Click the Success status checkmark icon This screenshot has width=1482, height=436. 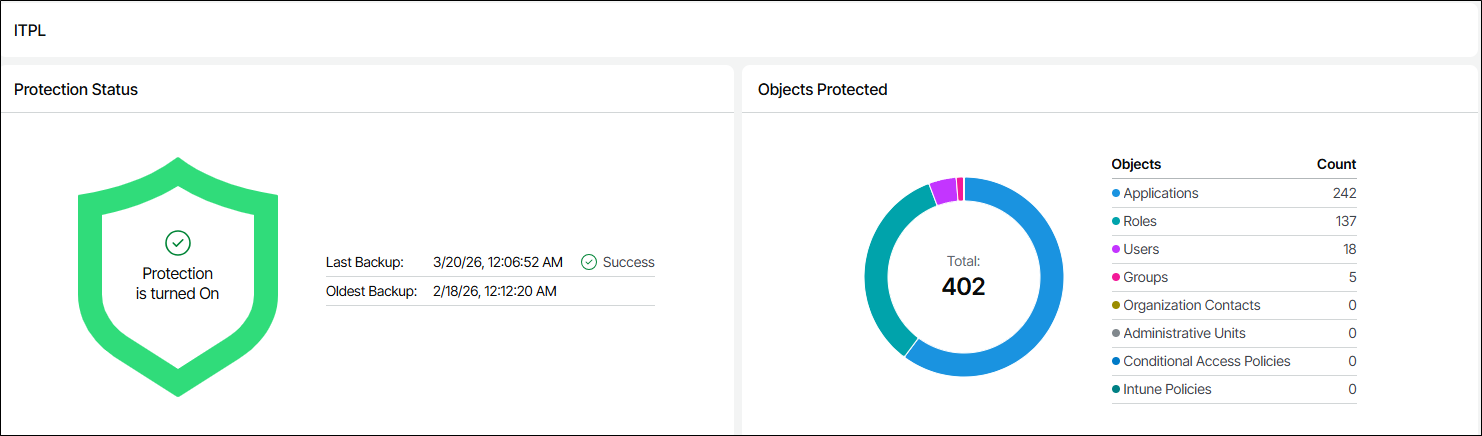tap(589, 262)
